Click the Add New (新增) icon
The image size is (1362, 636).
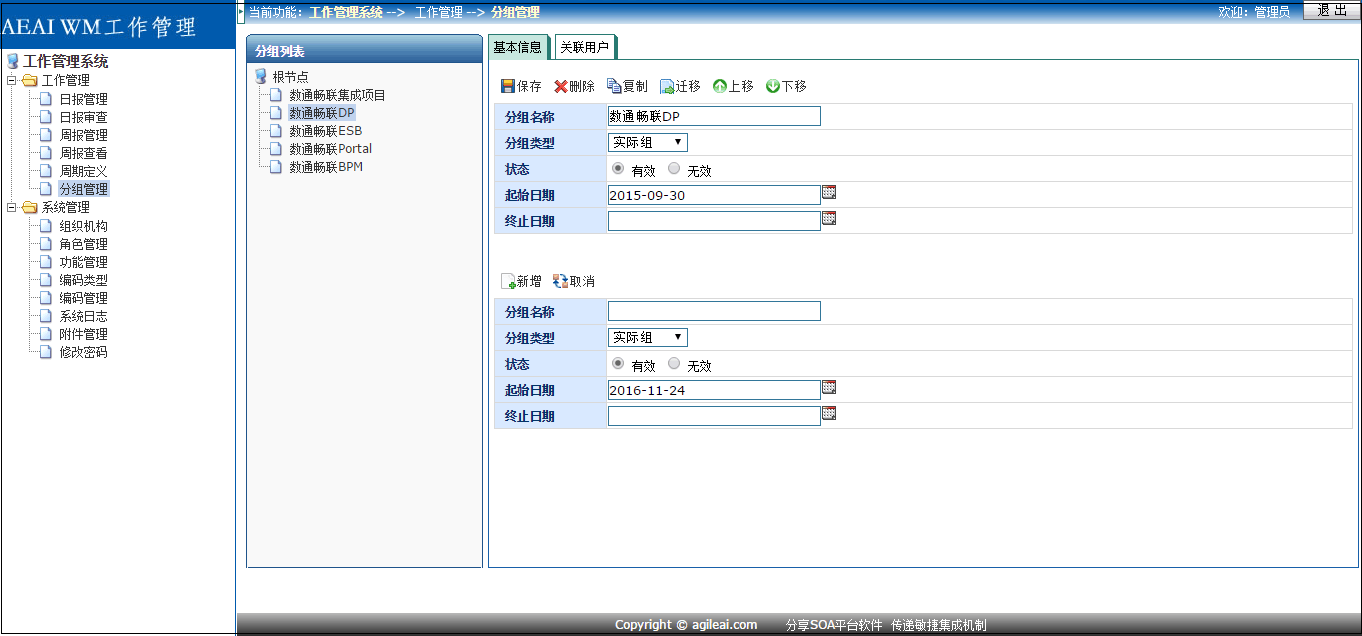[x=508, y=282]
